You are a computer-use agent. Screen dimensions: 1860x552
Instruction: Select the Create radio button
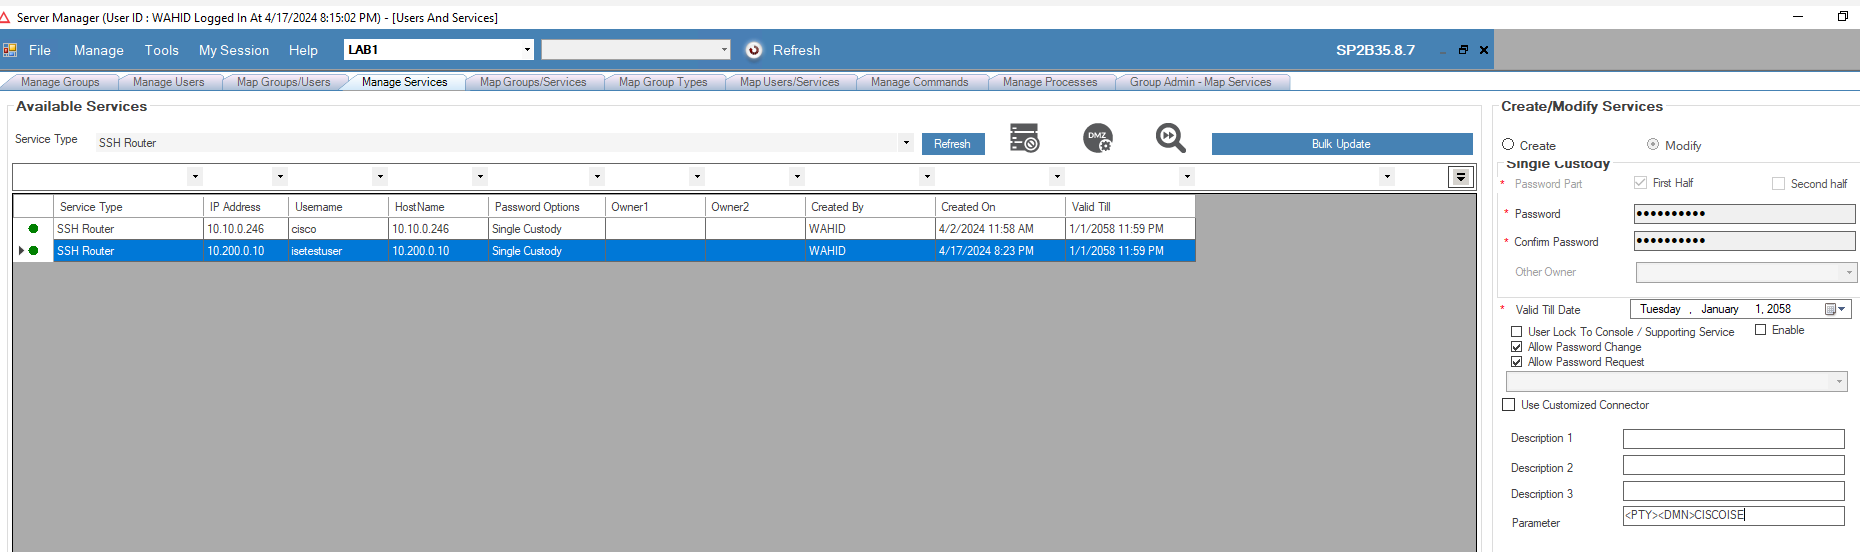[1508, 145]
